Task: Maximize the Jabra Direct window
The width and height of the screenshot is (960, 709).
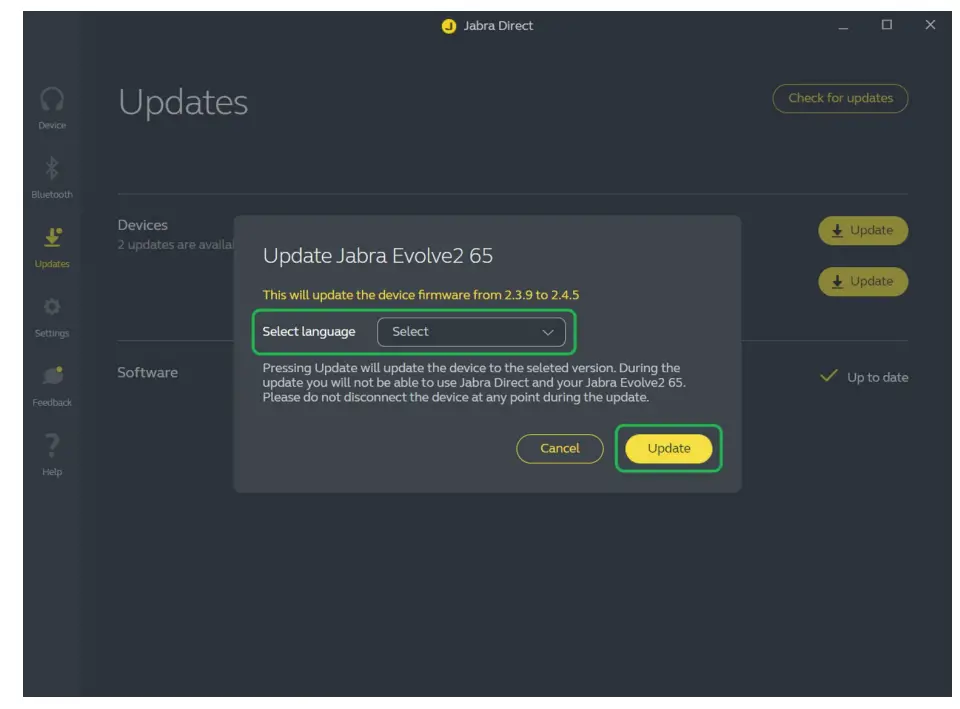Action: [887, 24]
